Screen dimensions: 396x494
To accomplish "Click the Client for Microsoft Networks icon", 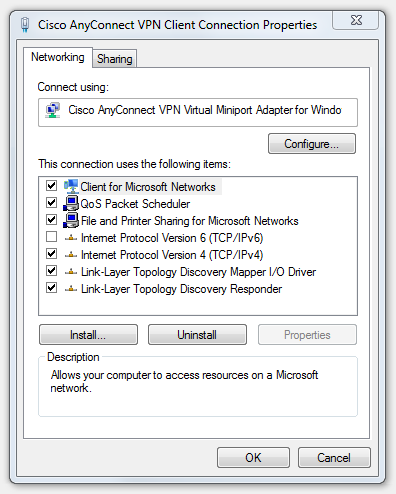I will tap(71, 186).
